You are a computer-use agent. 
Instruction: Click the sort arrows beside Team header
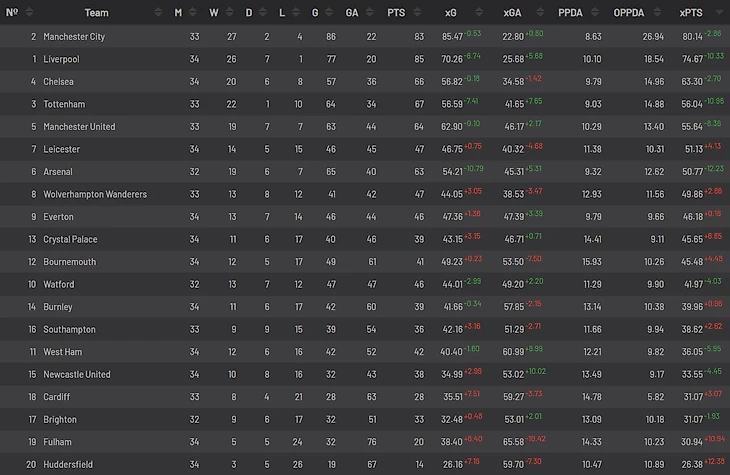coord(160,13)
